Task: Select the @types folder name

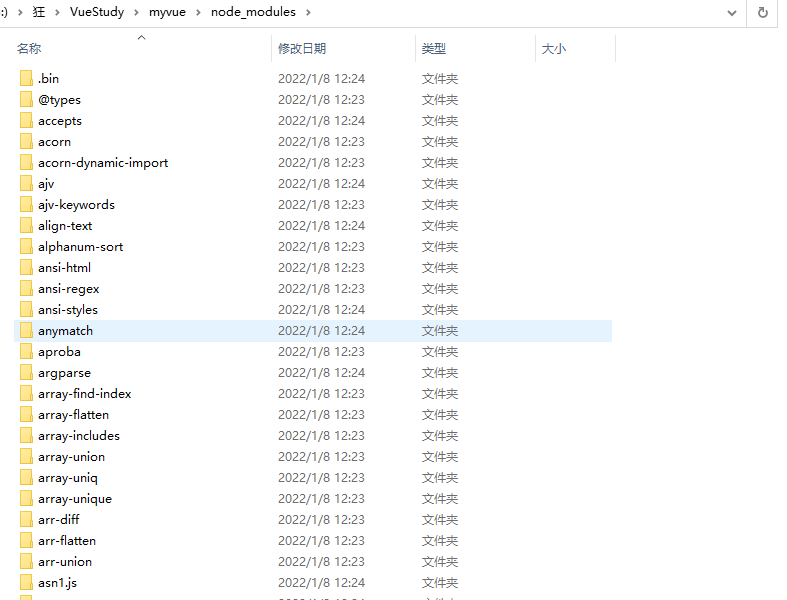Action: (59, 100)
